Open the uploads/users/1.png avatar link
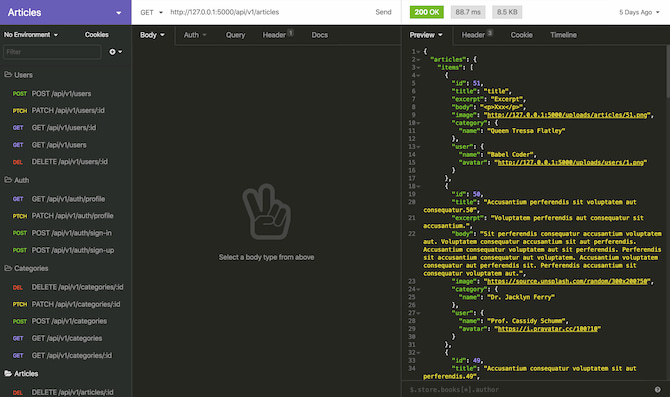The height and width of the screenshot is (397, 670). point(570,162)
